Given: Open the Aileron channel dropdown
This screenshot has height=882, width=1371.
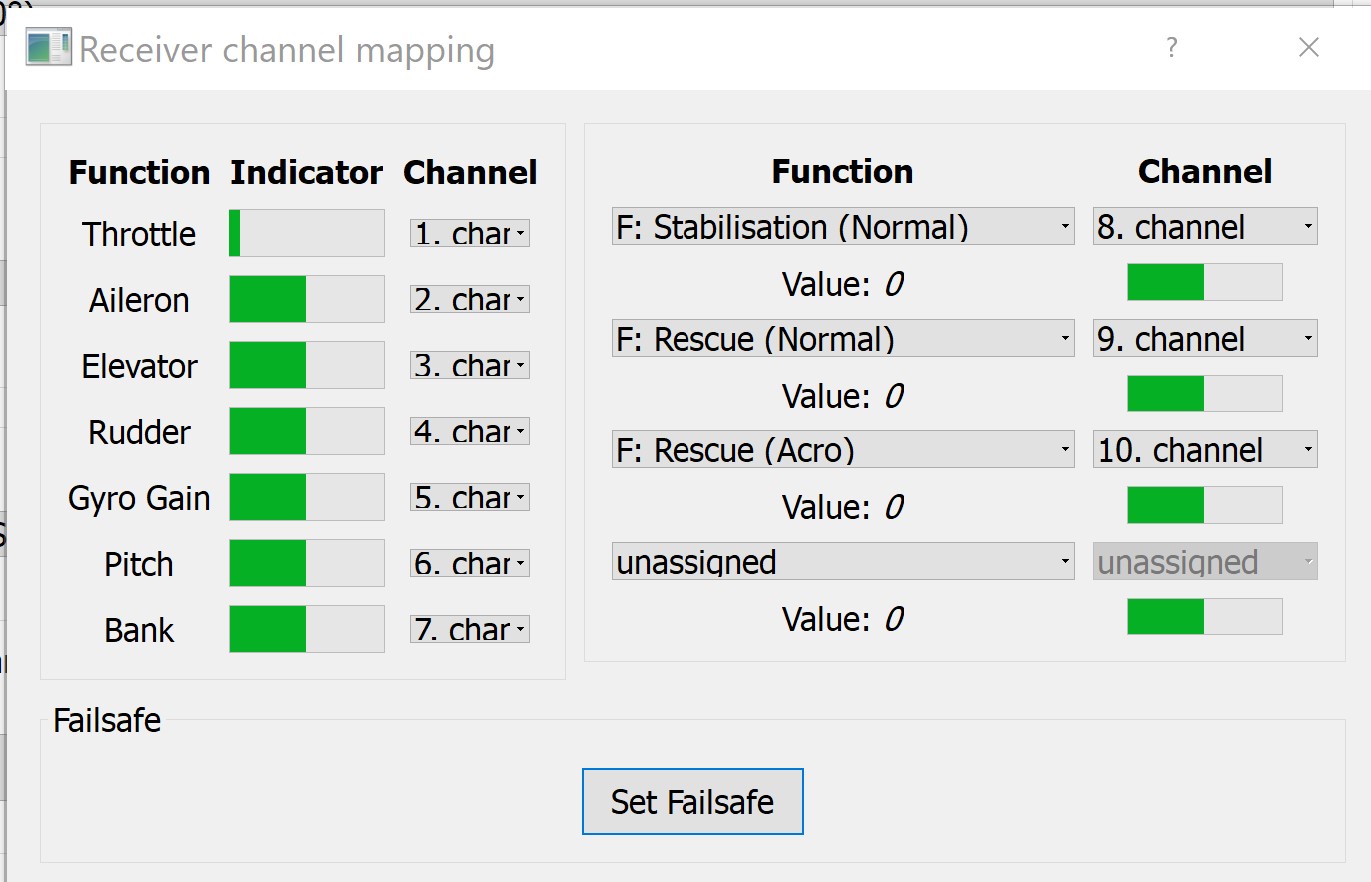Looking at the screenshot, I should 469,300.
